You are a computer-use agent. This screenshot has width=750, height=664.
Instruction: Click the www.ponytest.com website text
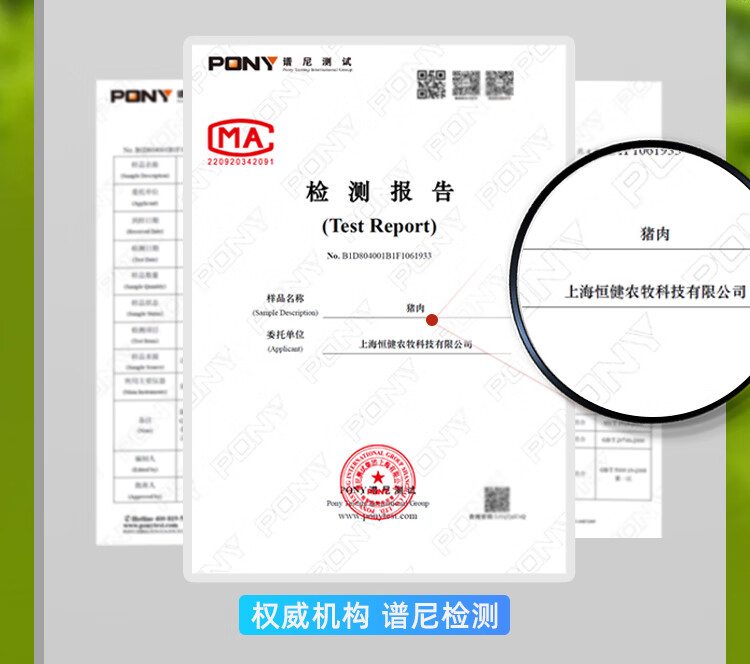pyautogui.click(x=378, y=516)
